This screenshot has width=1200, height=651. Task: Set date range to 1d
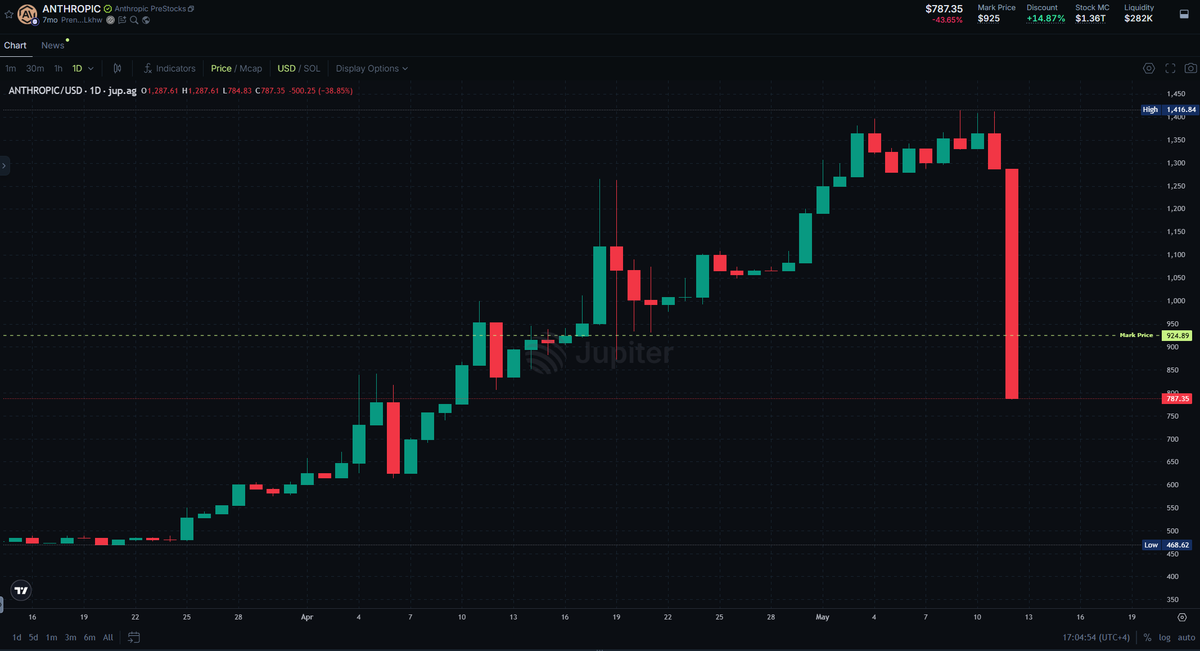[16, 637]
